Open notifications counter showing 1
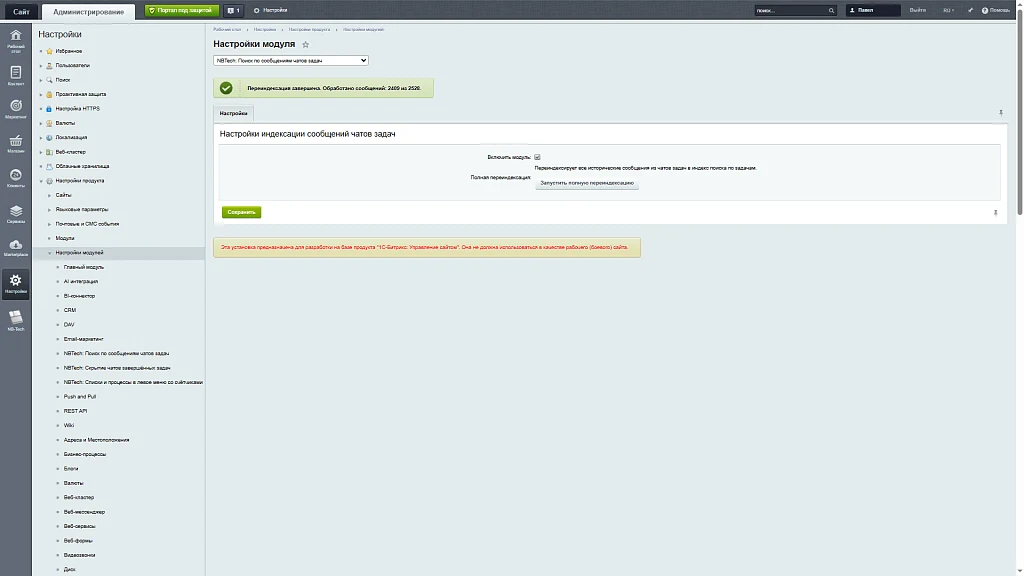Viewport: 1024px width, 576px height. pos(234,10)
